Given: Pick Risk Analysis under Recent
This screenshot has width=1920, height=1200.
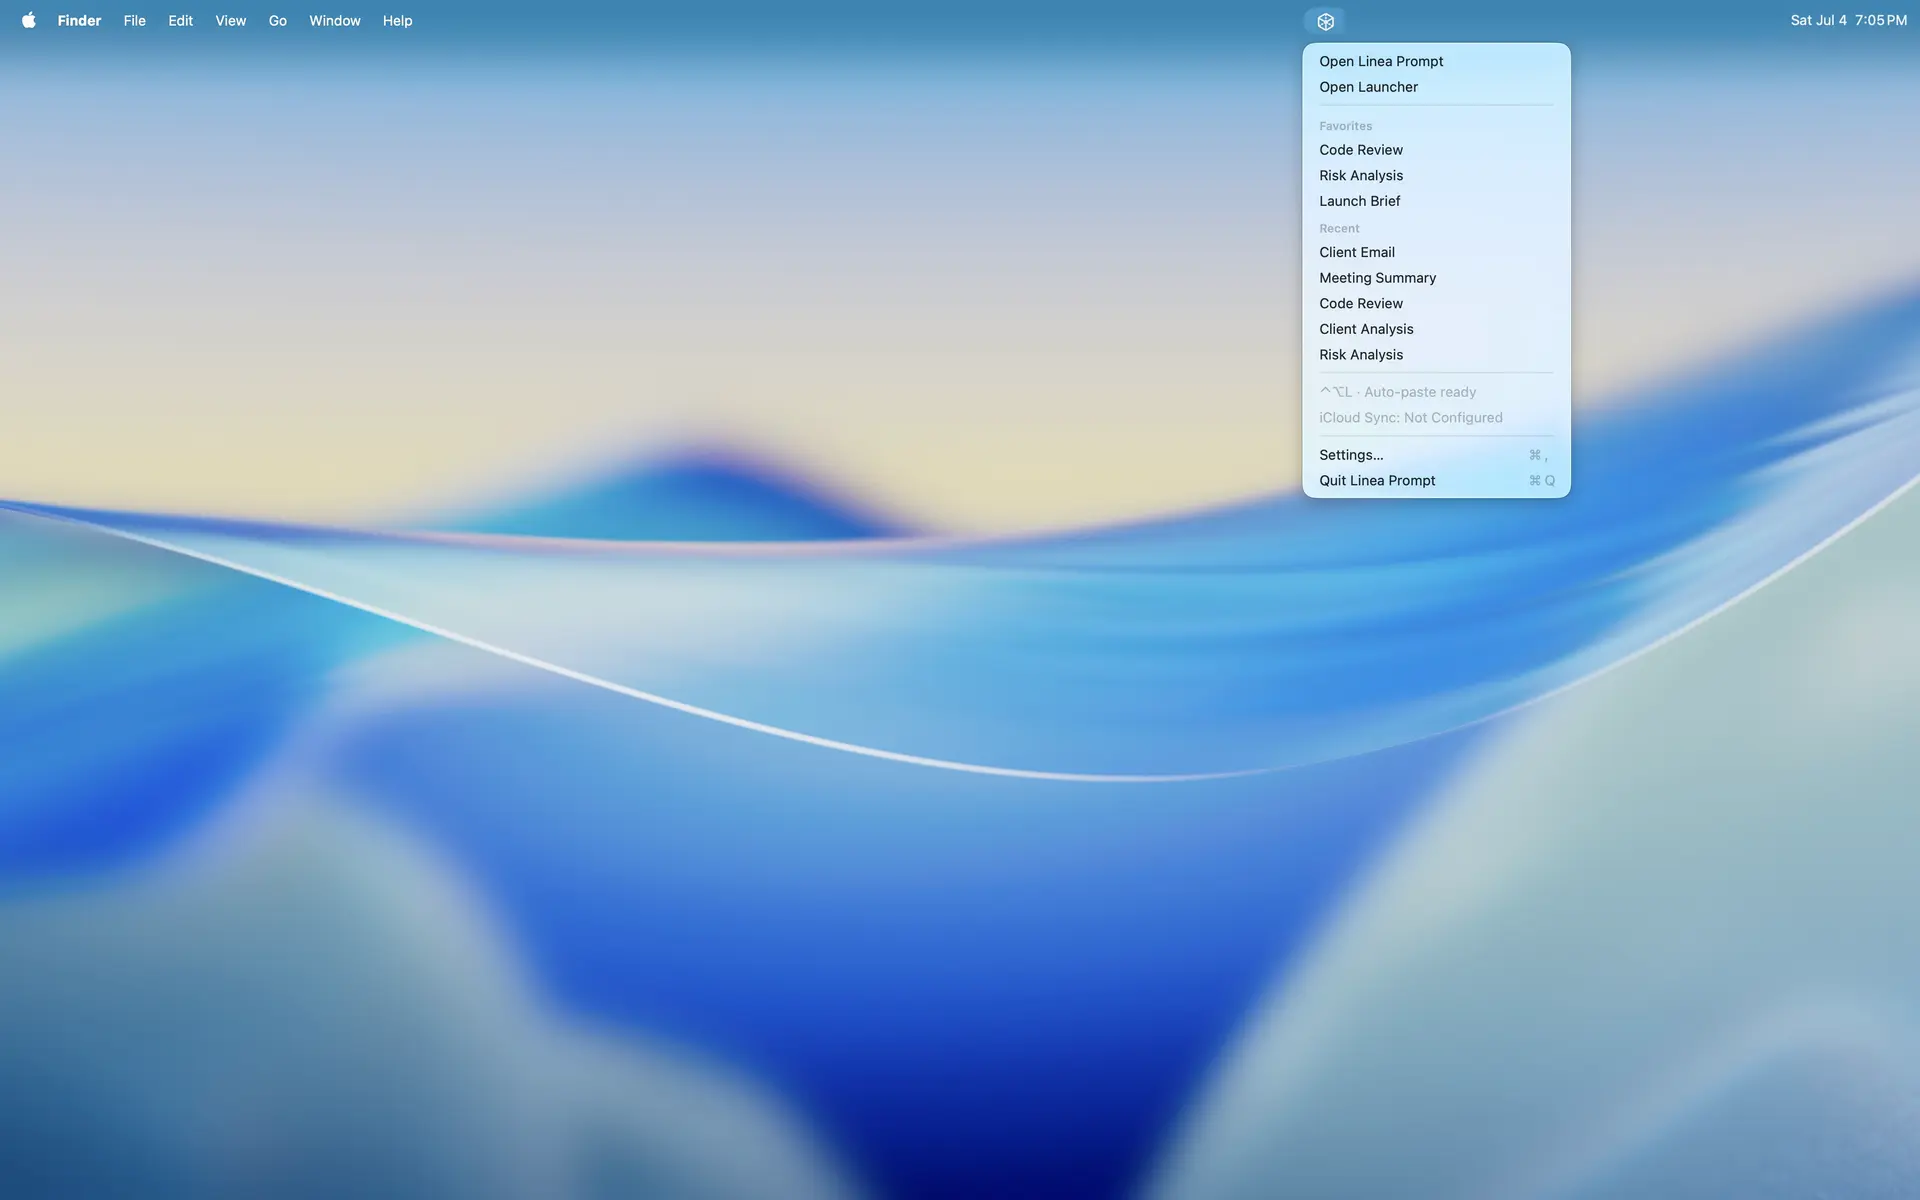Looking at the screenshot, I should (1436, 355).
